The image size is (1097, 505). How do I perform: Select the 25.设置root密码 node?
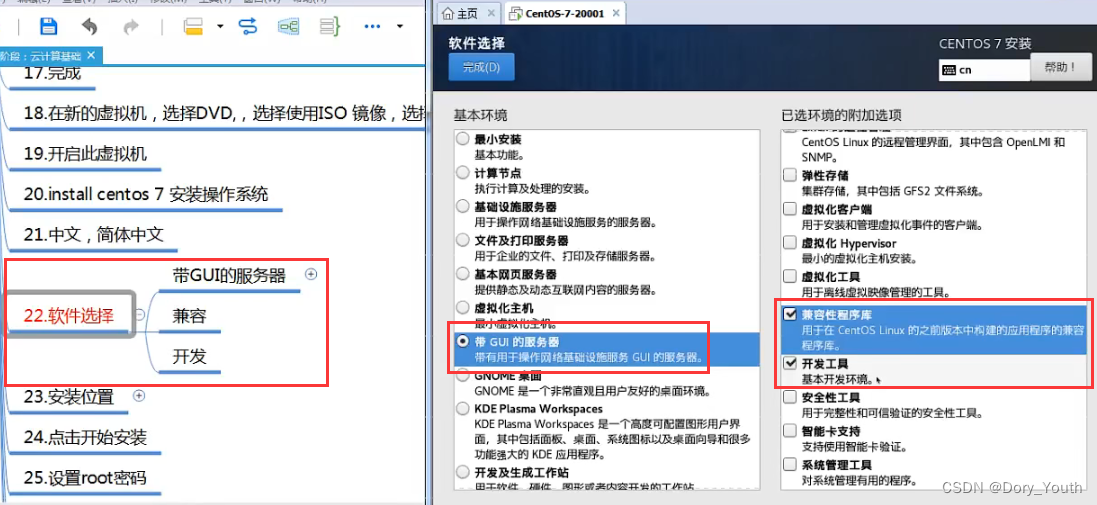(x=85, y=478)
